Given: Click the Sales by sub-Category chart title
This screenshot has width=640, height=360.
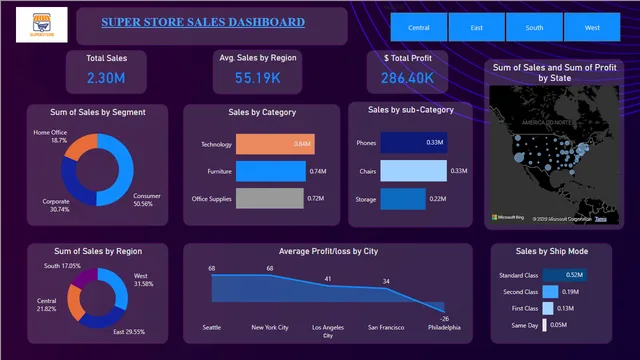Looking at the screenshot, I should pos(411,110).
